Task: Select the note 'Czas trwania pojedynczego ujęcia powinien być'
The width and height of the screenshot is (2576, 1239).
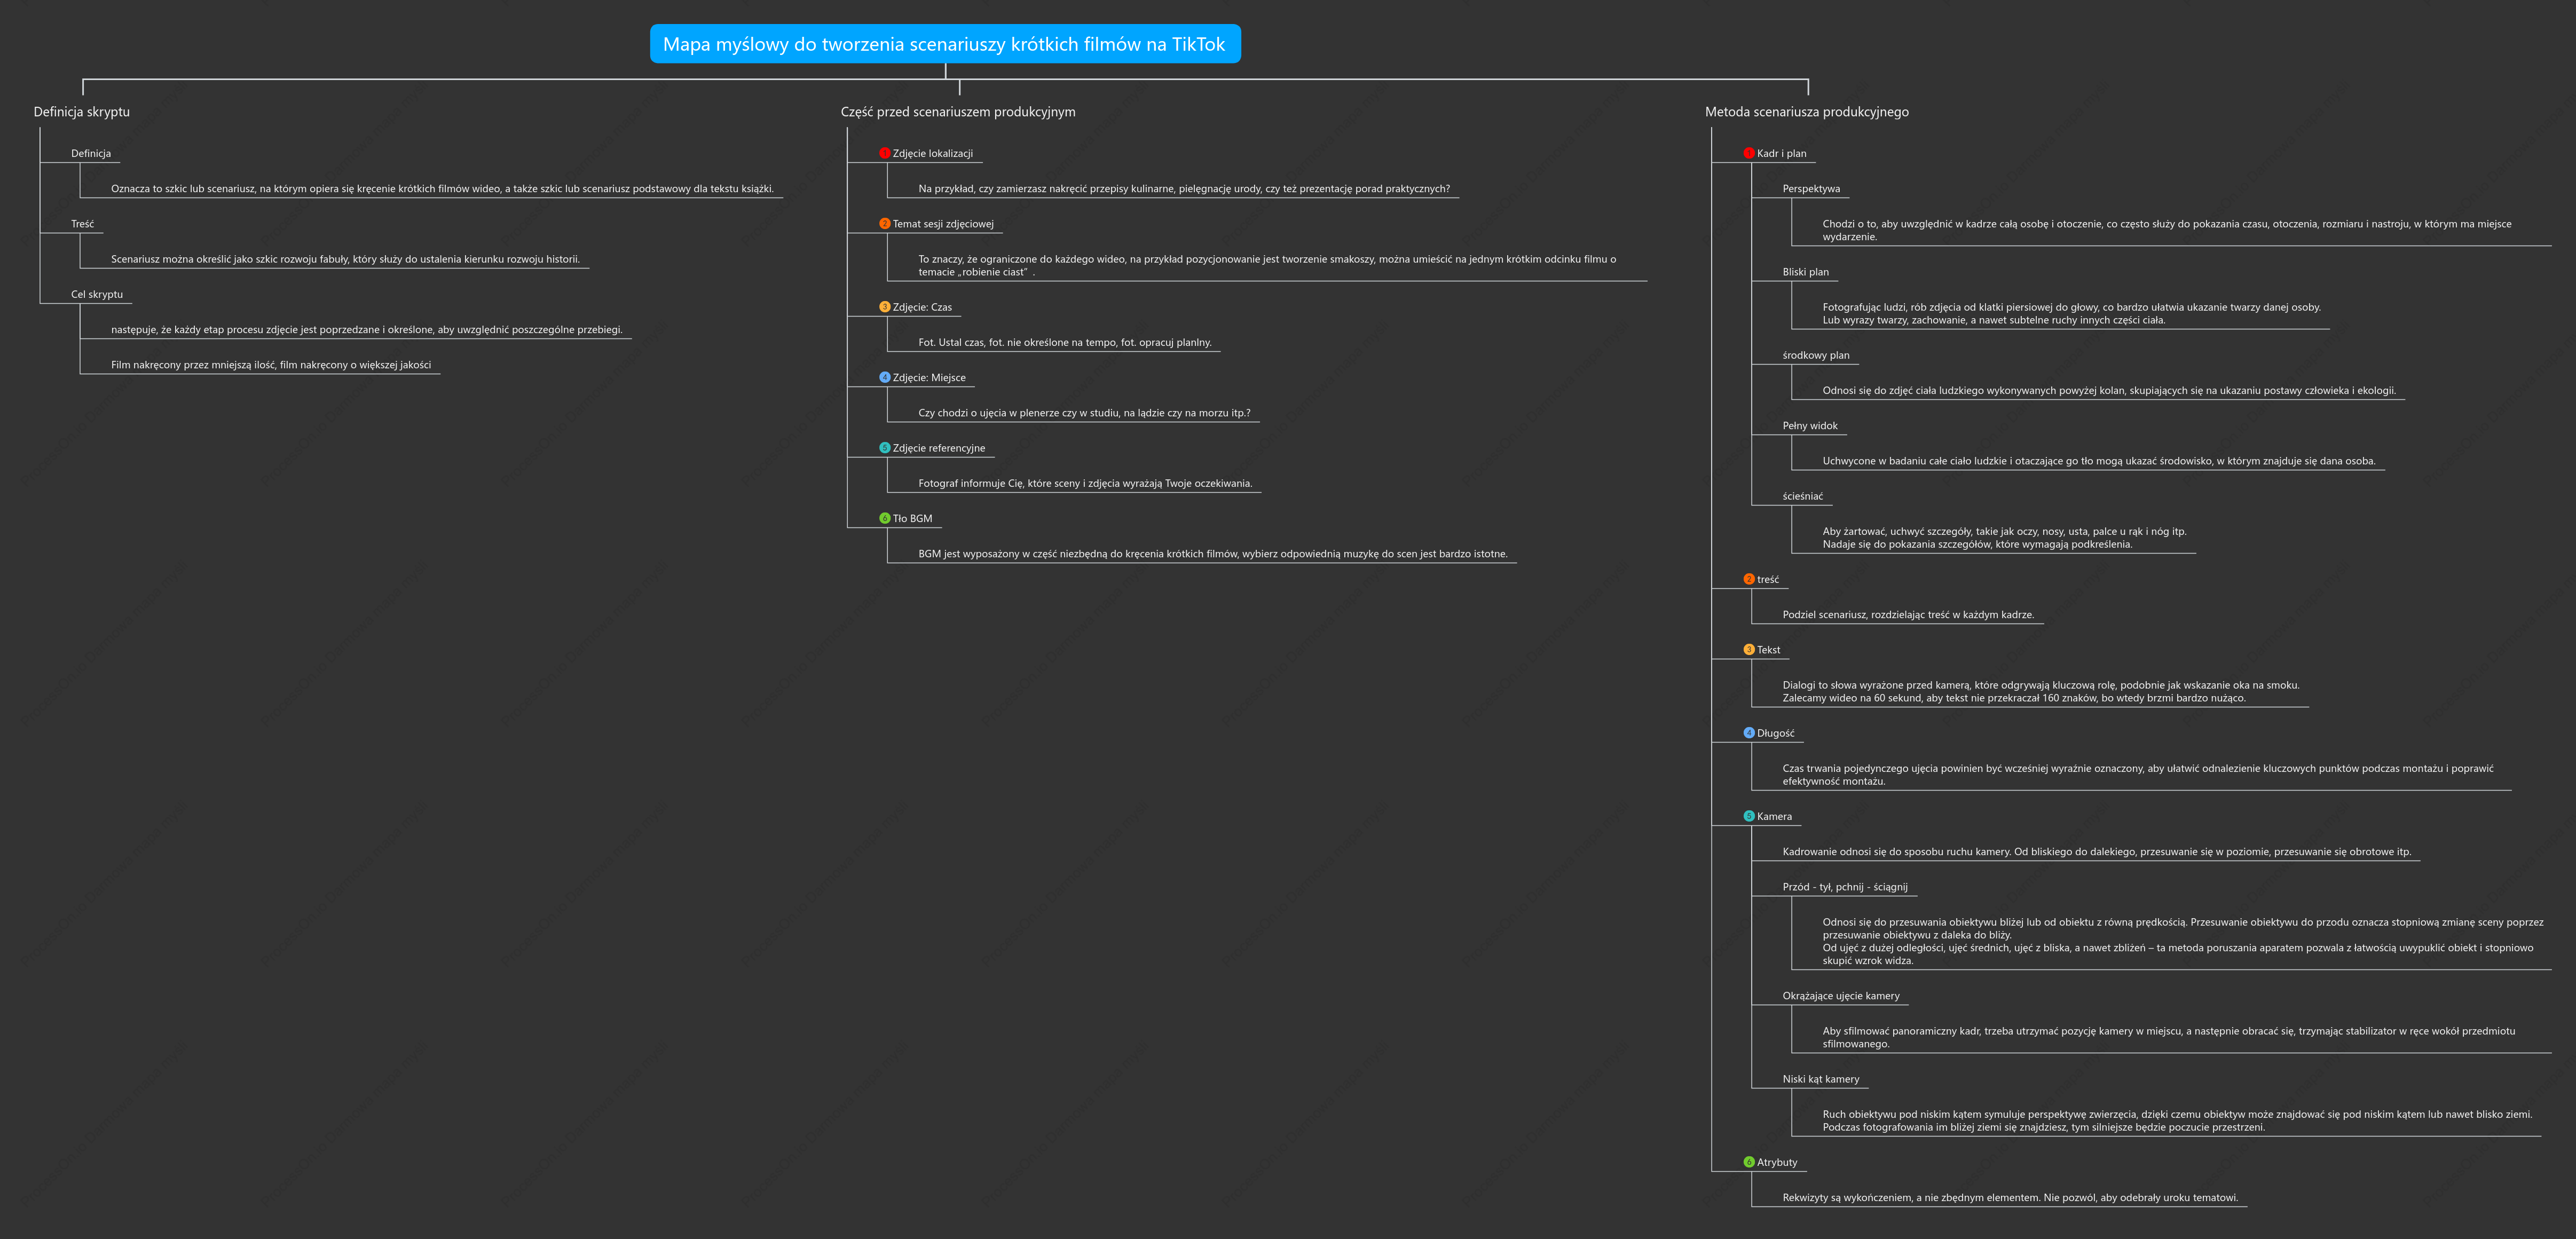Action: pos(2138,775)
